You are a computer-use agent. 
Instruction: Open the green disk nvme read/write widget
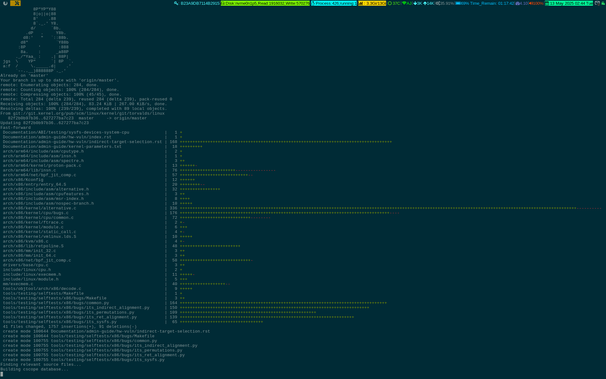coord(265,3)
